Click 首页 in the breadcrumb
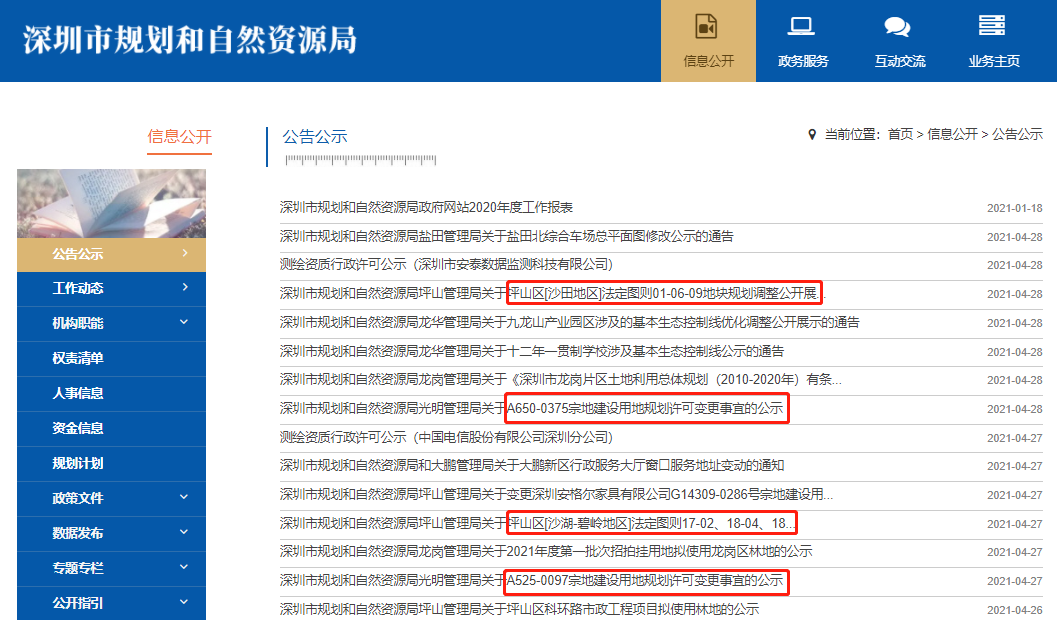 click(x=900, y=134)
